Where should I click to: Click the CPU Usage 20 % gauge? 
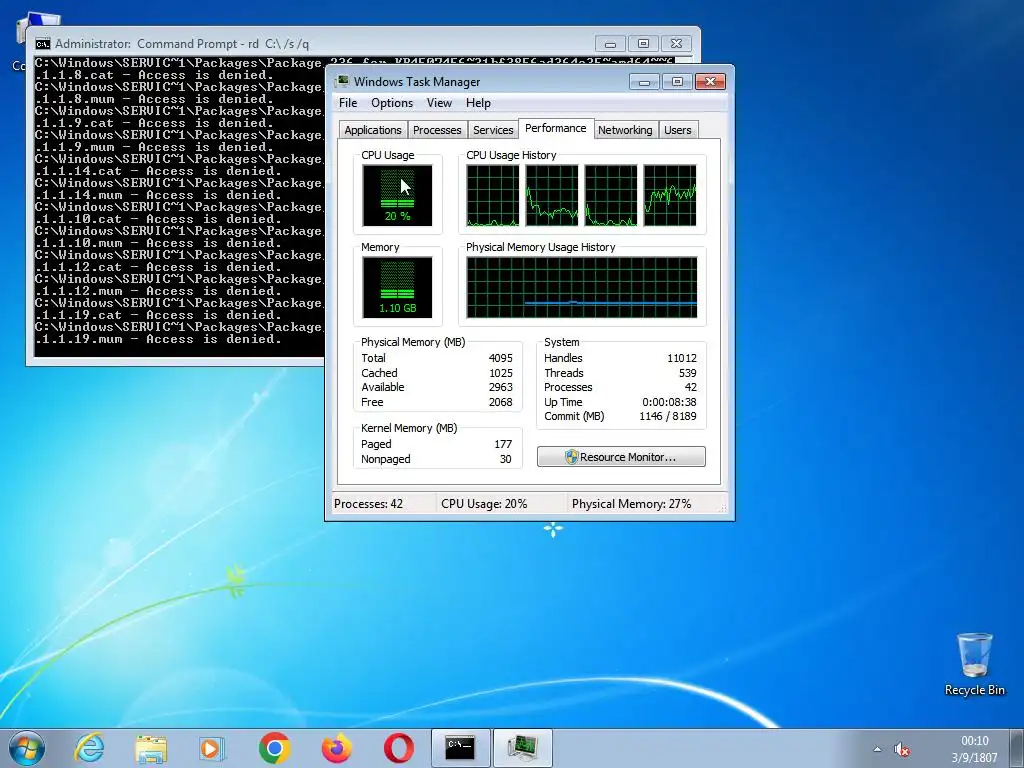tap(397, 195)
